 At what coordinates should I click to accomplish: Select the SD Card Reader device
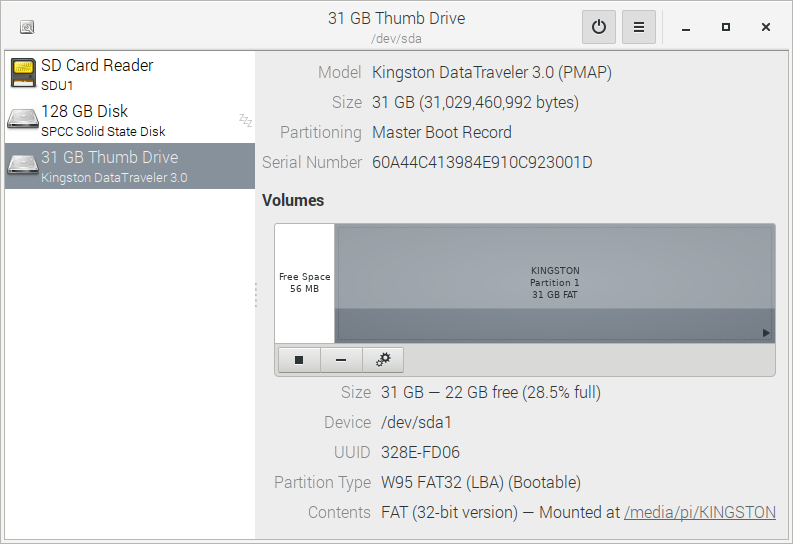tap(130, 74)
